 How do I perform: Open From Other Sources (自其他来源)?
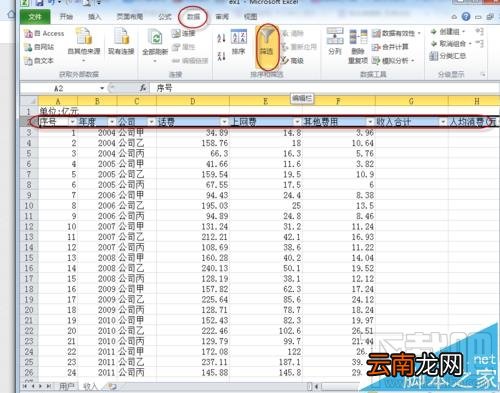84,45
